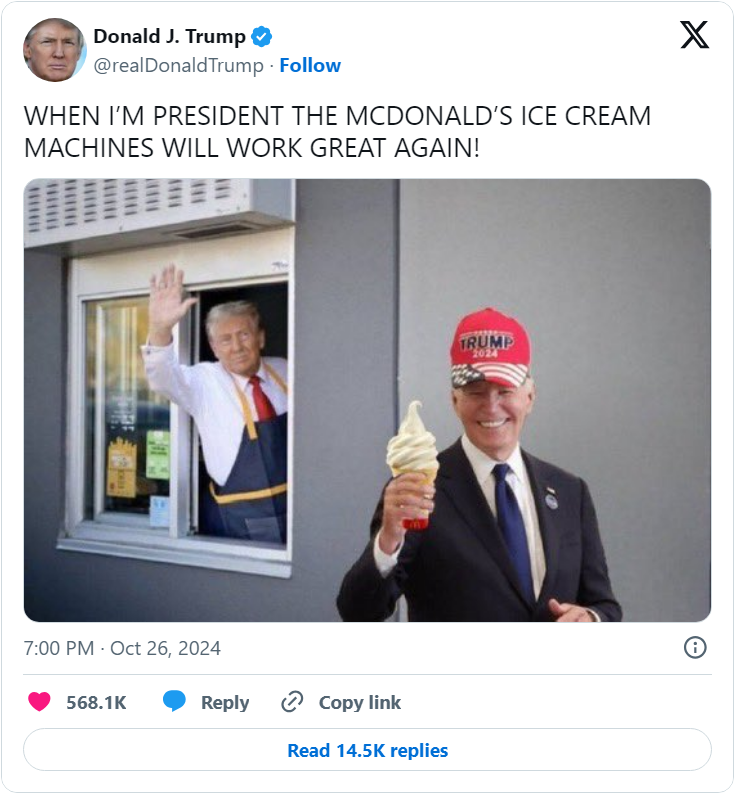Image resolution: width=734 pixels, height=793 pixels.
Task: Click the pink heart like icon
Action: click(x=39, y=702)
